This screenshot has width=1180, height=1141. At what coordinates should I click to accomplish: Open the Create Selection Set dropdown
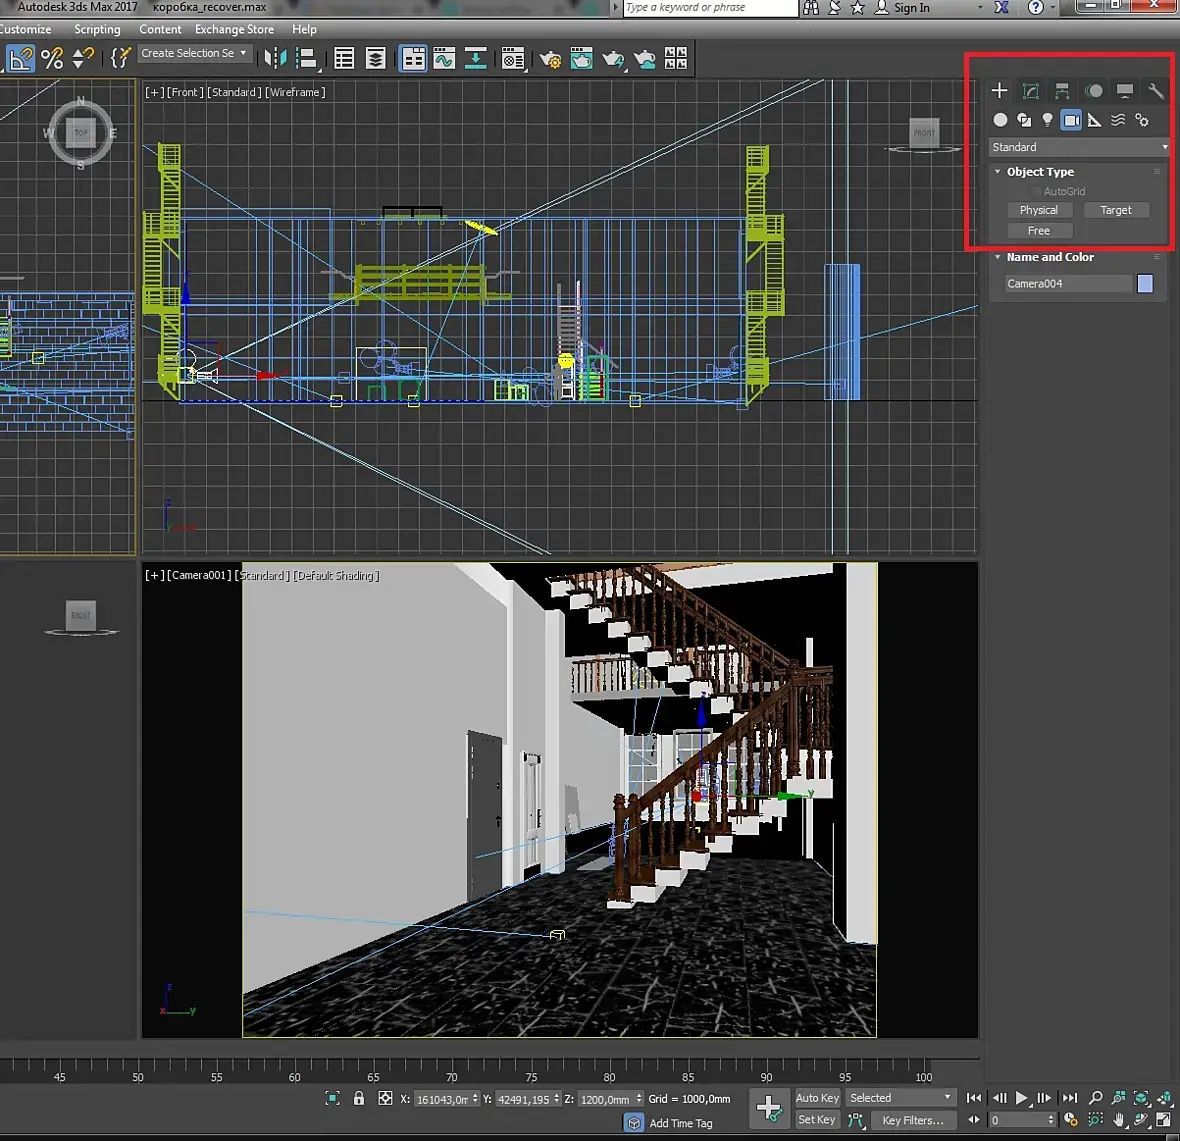(194, 53)
